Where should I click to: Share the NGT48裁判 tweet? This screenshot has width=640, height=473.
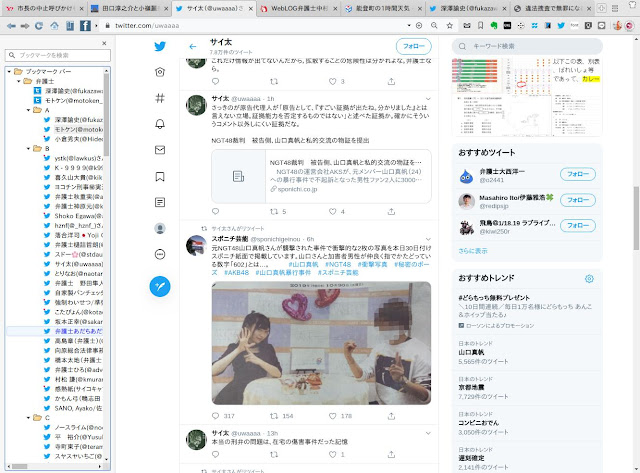click(391, 211)
